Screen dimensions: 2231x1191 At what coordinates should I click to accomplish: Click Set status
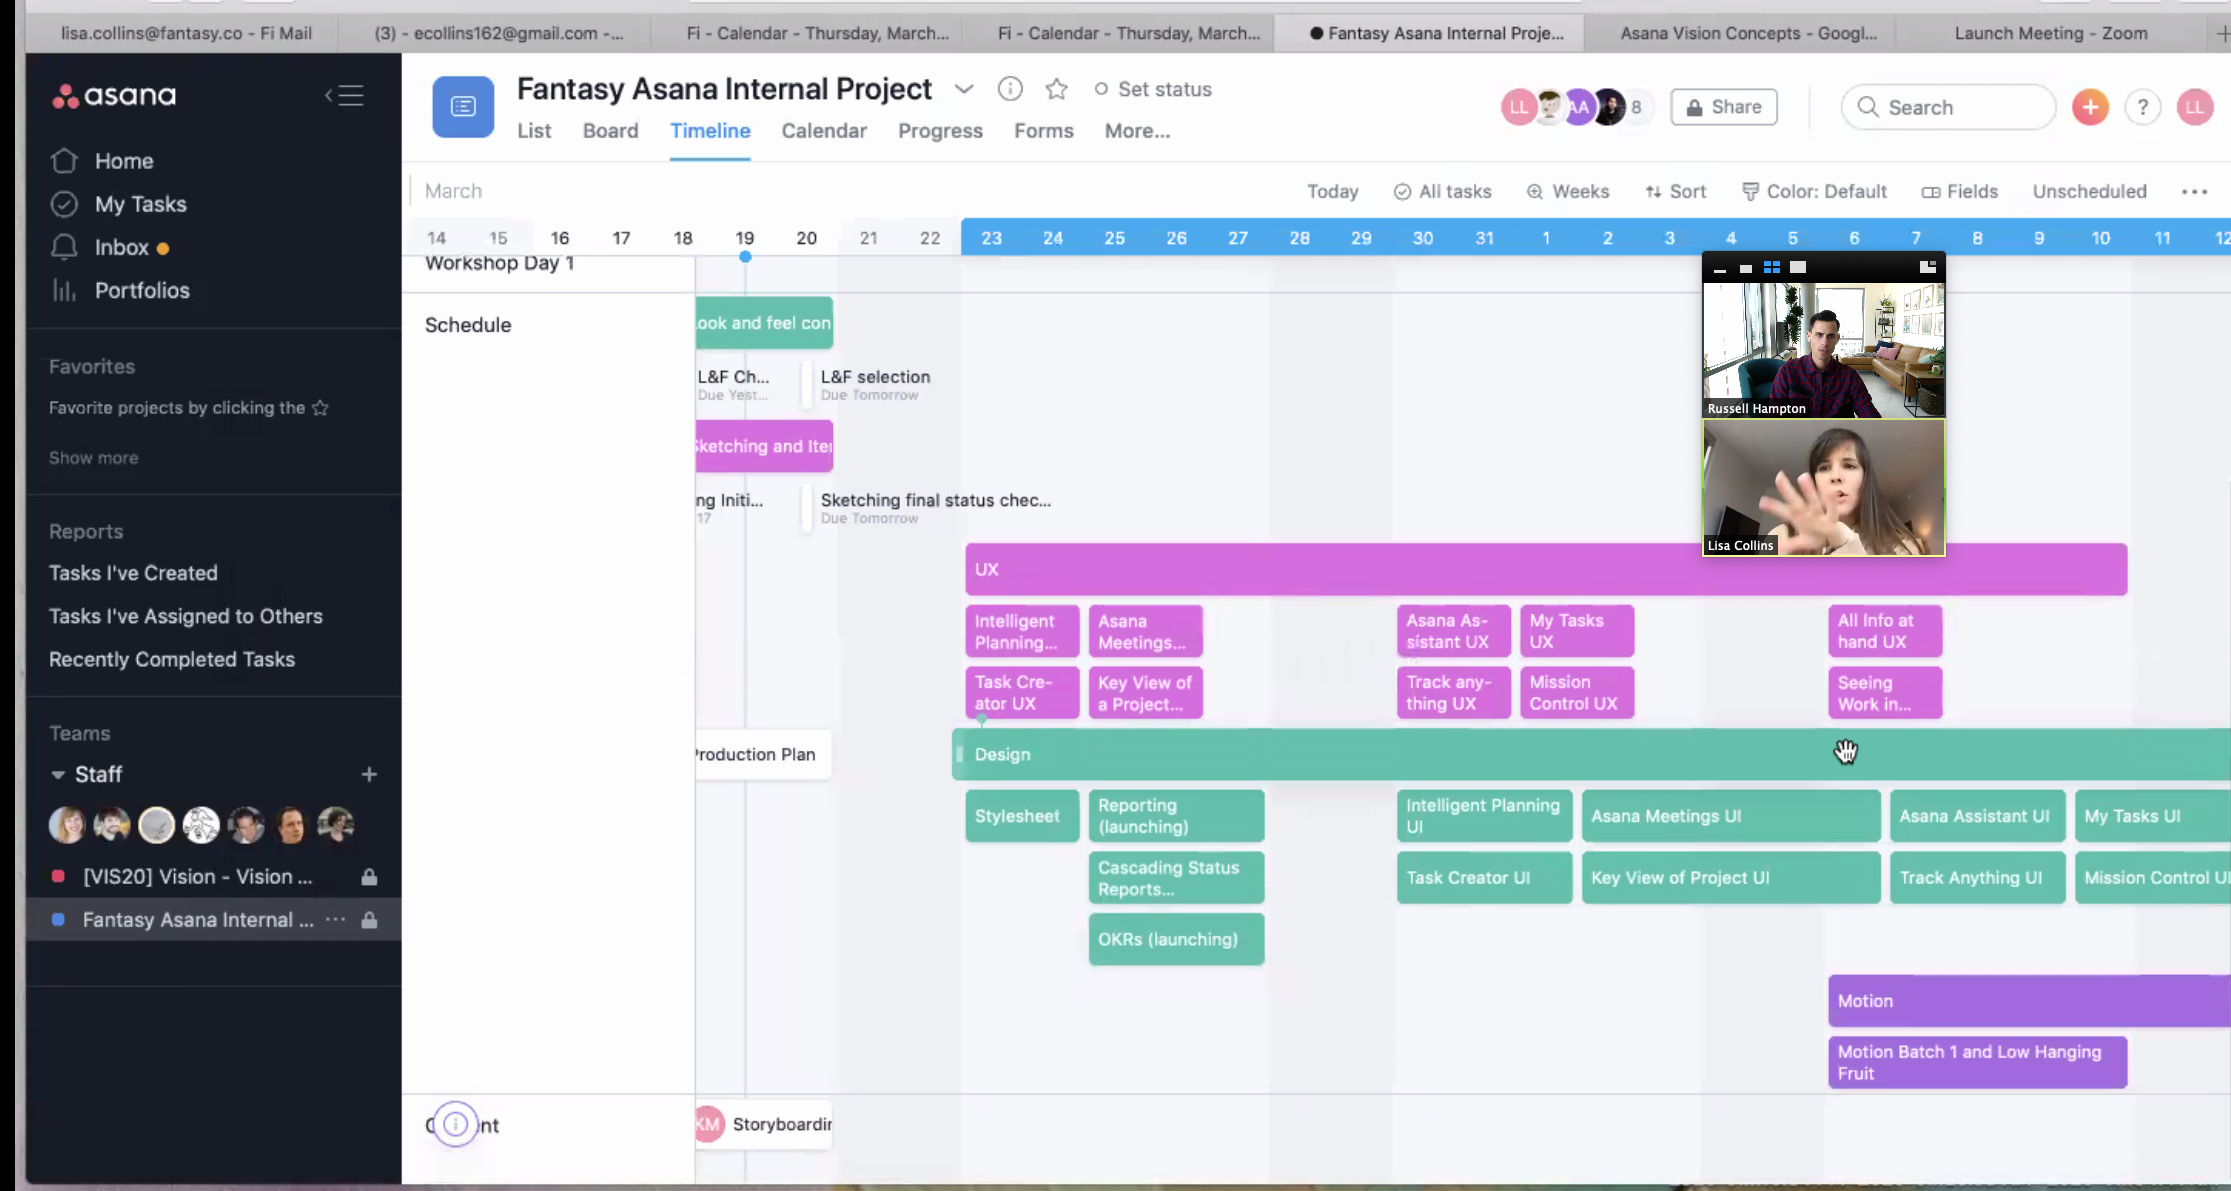point(1153,89)
